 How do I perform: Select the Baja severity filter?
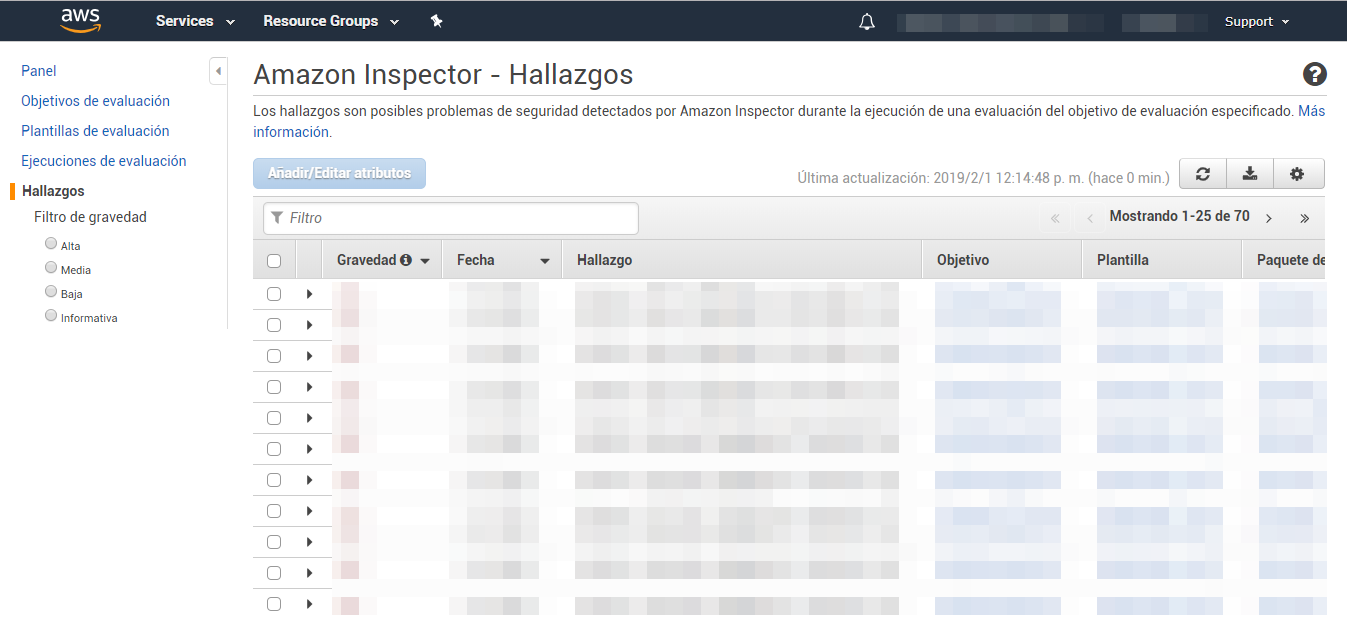click(51, 292)
